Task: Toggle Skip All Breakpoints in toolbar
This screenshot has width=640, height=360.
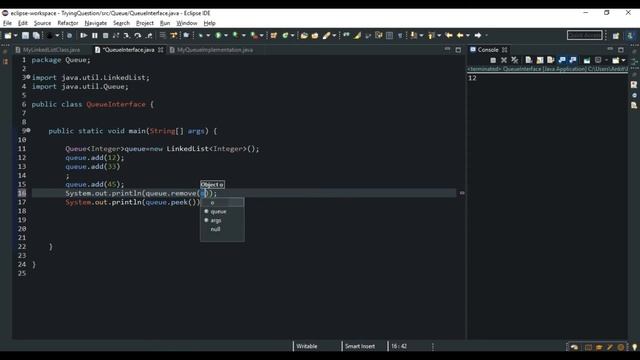Action: [69, 36]
